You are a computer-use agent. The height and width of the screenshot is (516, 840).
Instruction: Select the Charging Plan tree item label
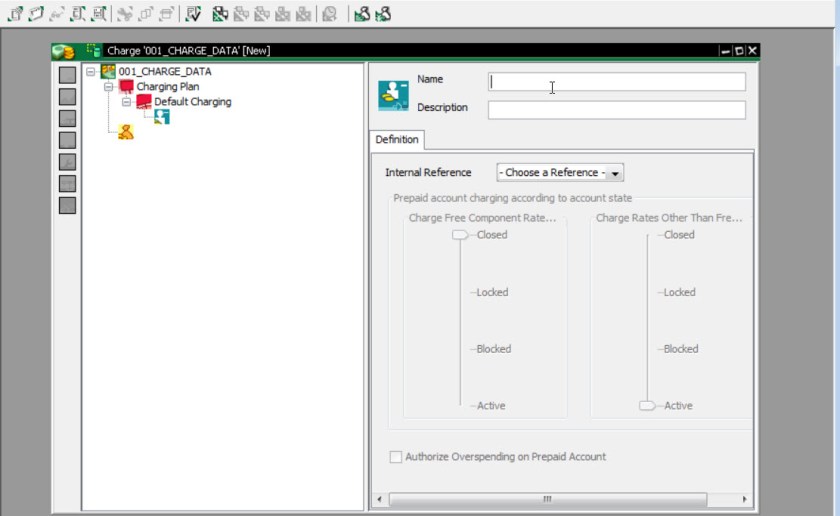(x=167, y=87)
